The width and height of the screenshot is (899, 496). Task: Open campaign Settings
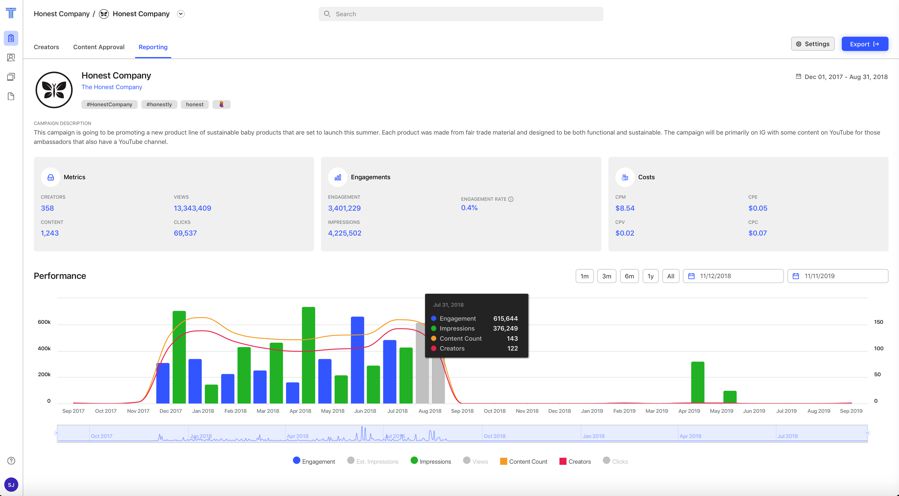(x=812, y=44)
